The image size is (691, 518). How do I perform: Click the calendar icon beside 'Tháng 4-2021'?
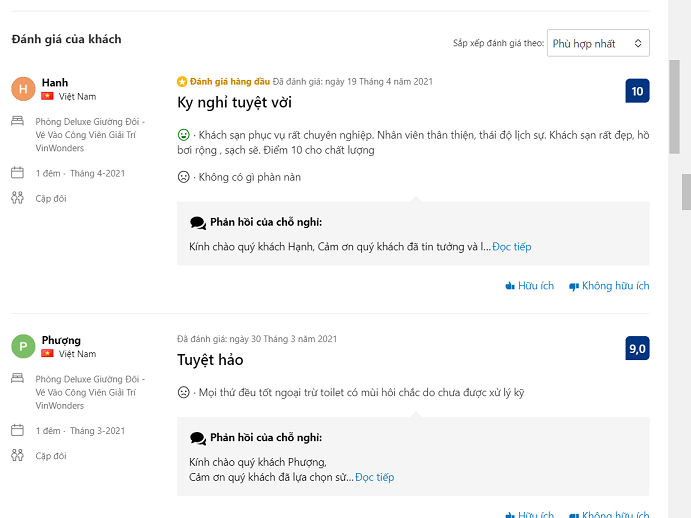(x=17, y=172)
